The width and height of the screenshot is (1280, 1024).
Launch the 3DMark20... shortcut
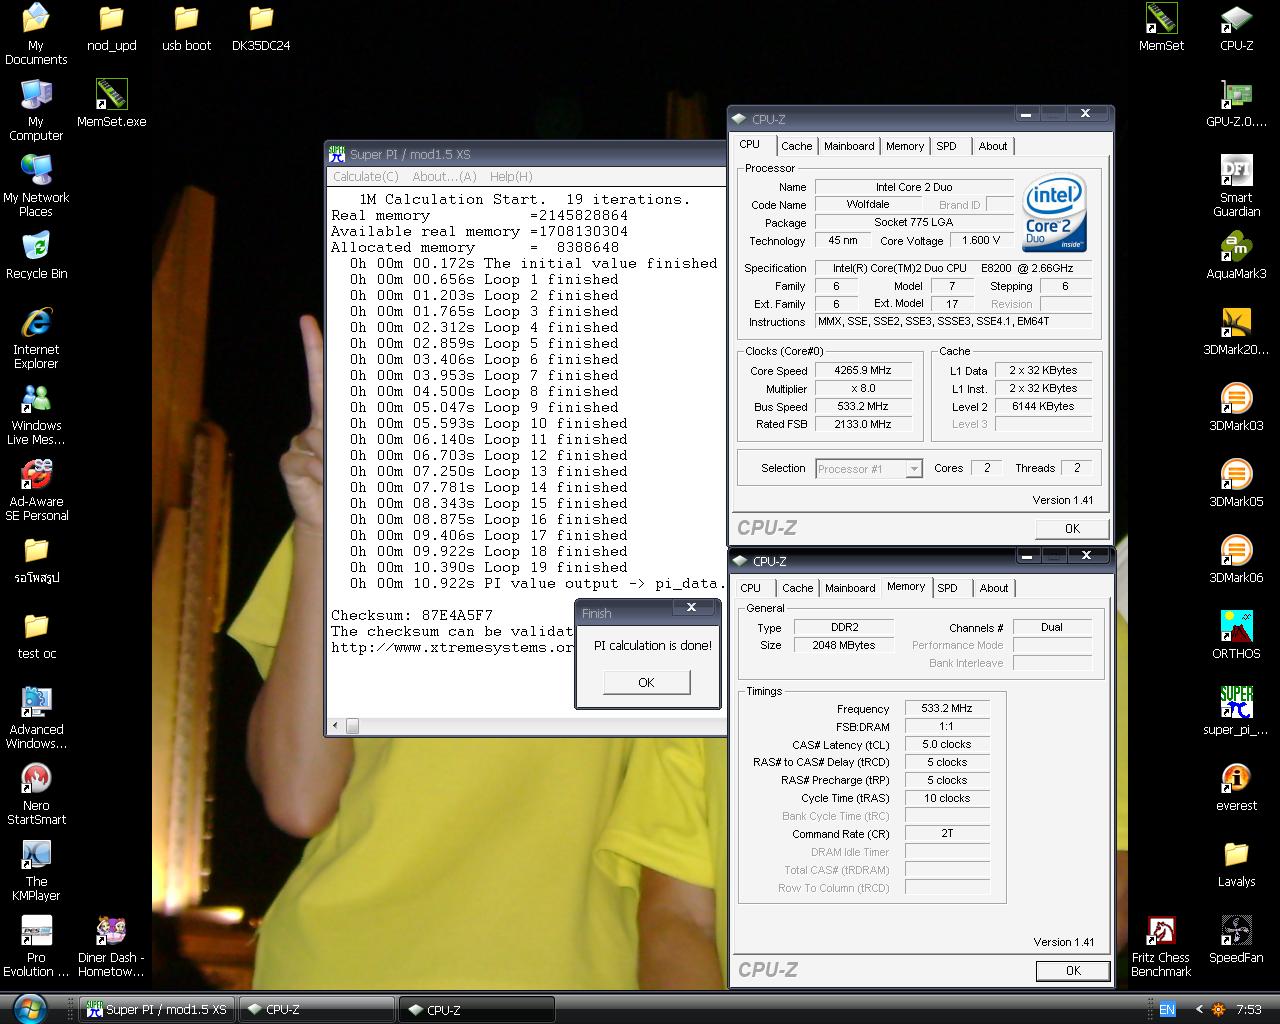click(x=1236, y=331)
